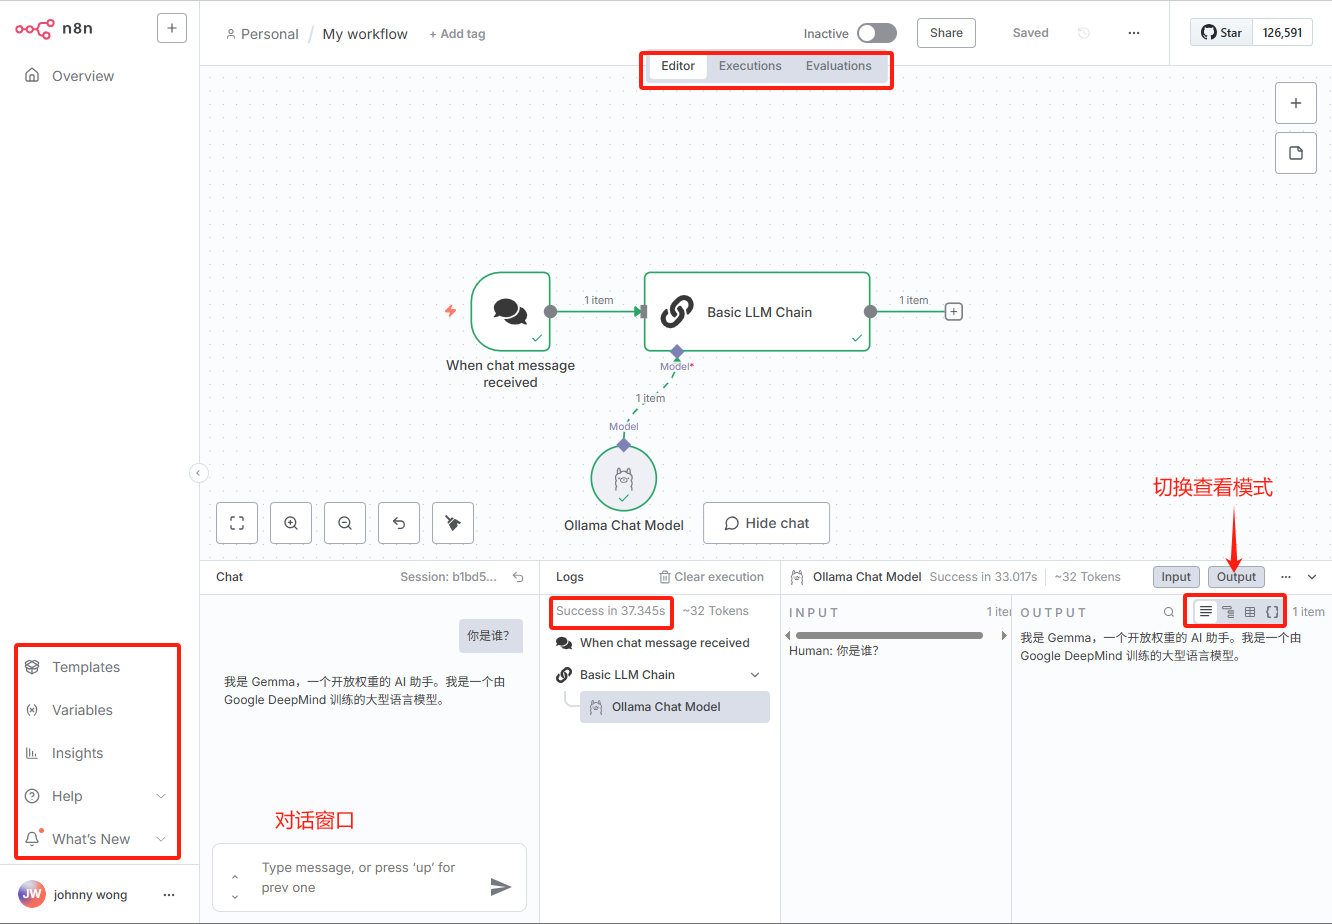
Task: Toggle the Input panel button
Action: tap(1176, 577)
